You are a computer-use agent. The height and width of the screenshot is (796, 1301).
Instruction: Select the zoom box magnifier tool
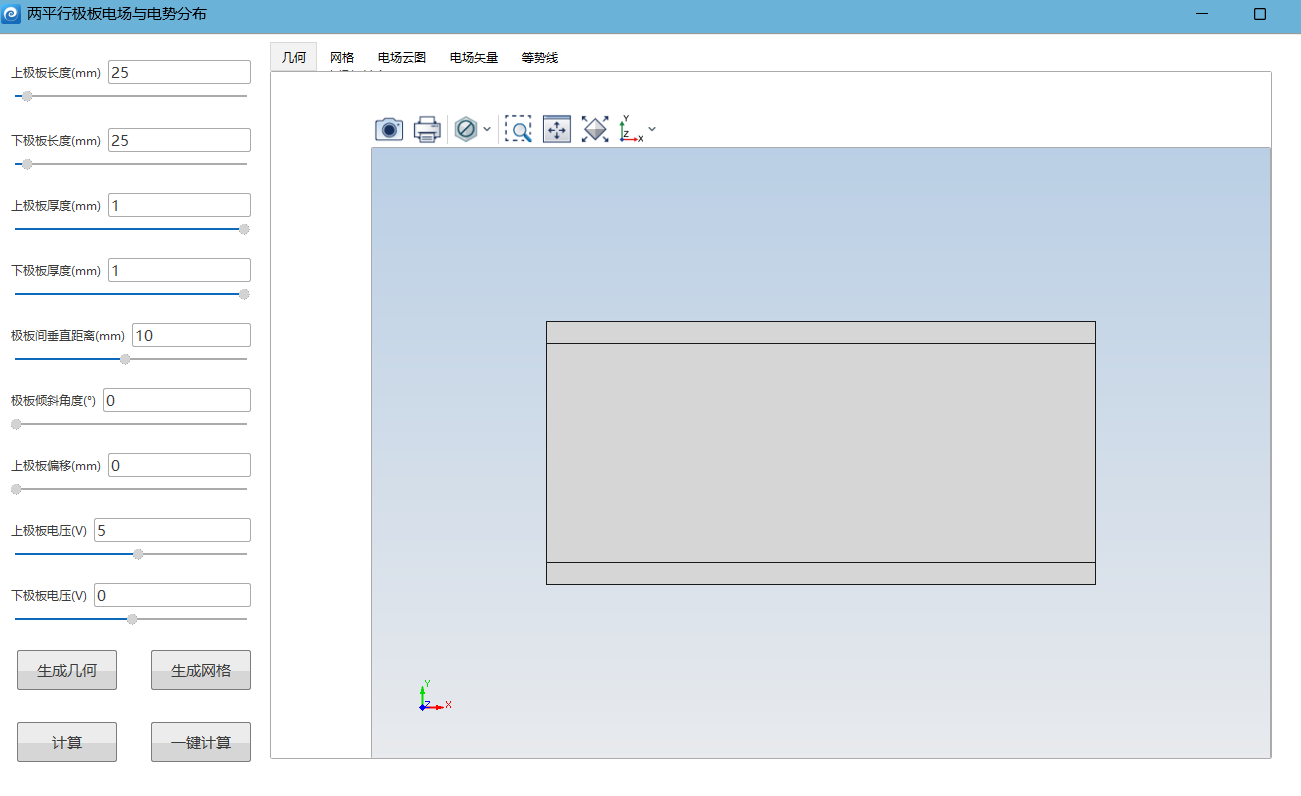[518, 129]
